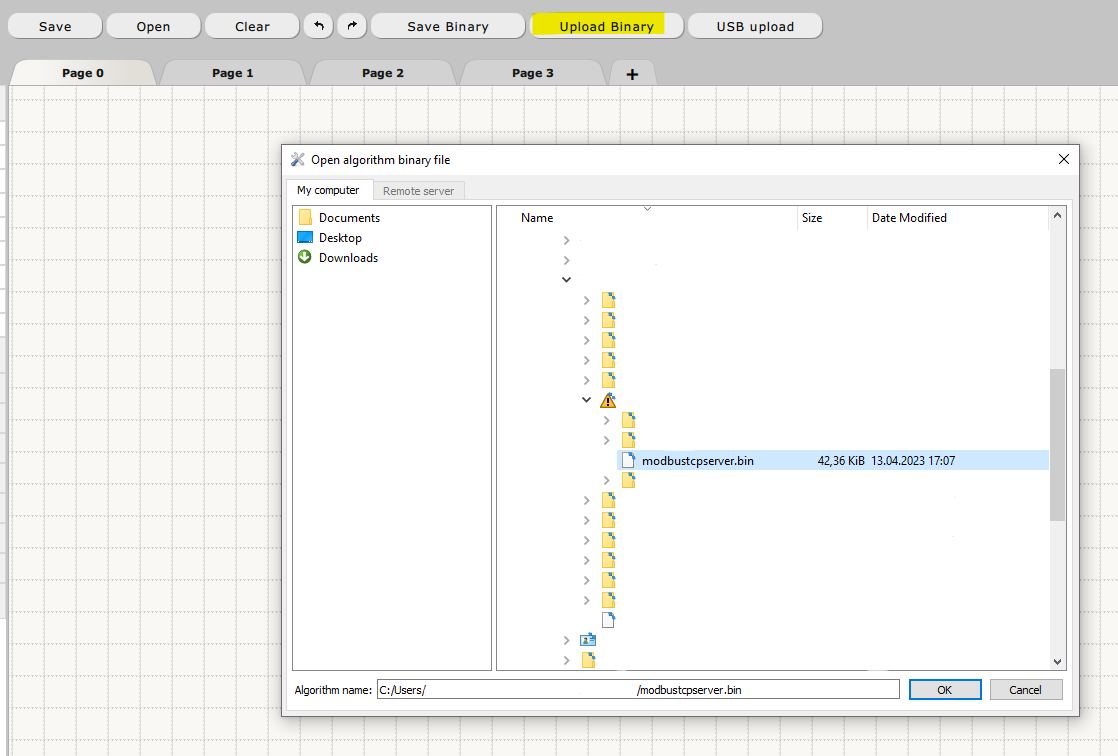
Task: Click the Documents folder icon
Action: [306, 218]
